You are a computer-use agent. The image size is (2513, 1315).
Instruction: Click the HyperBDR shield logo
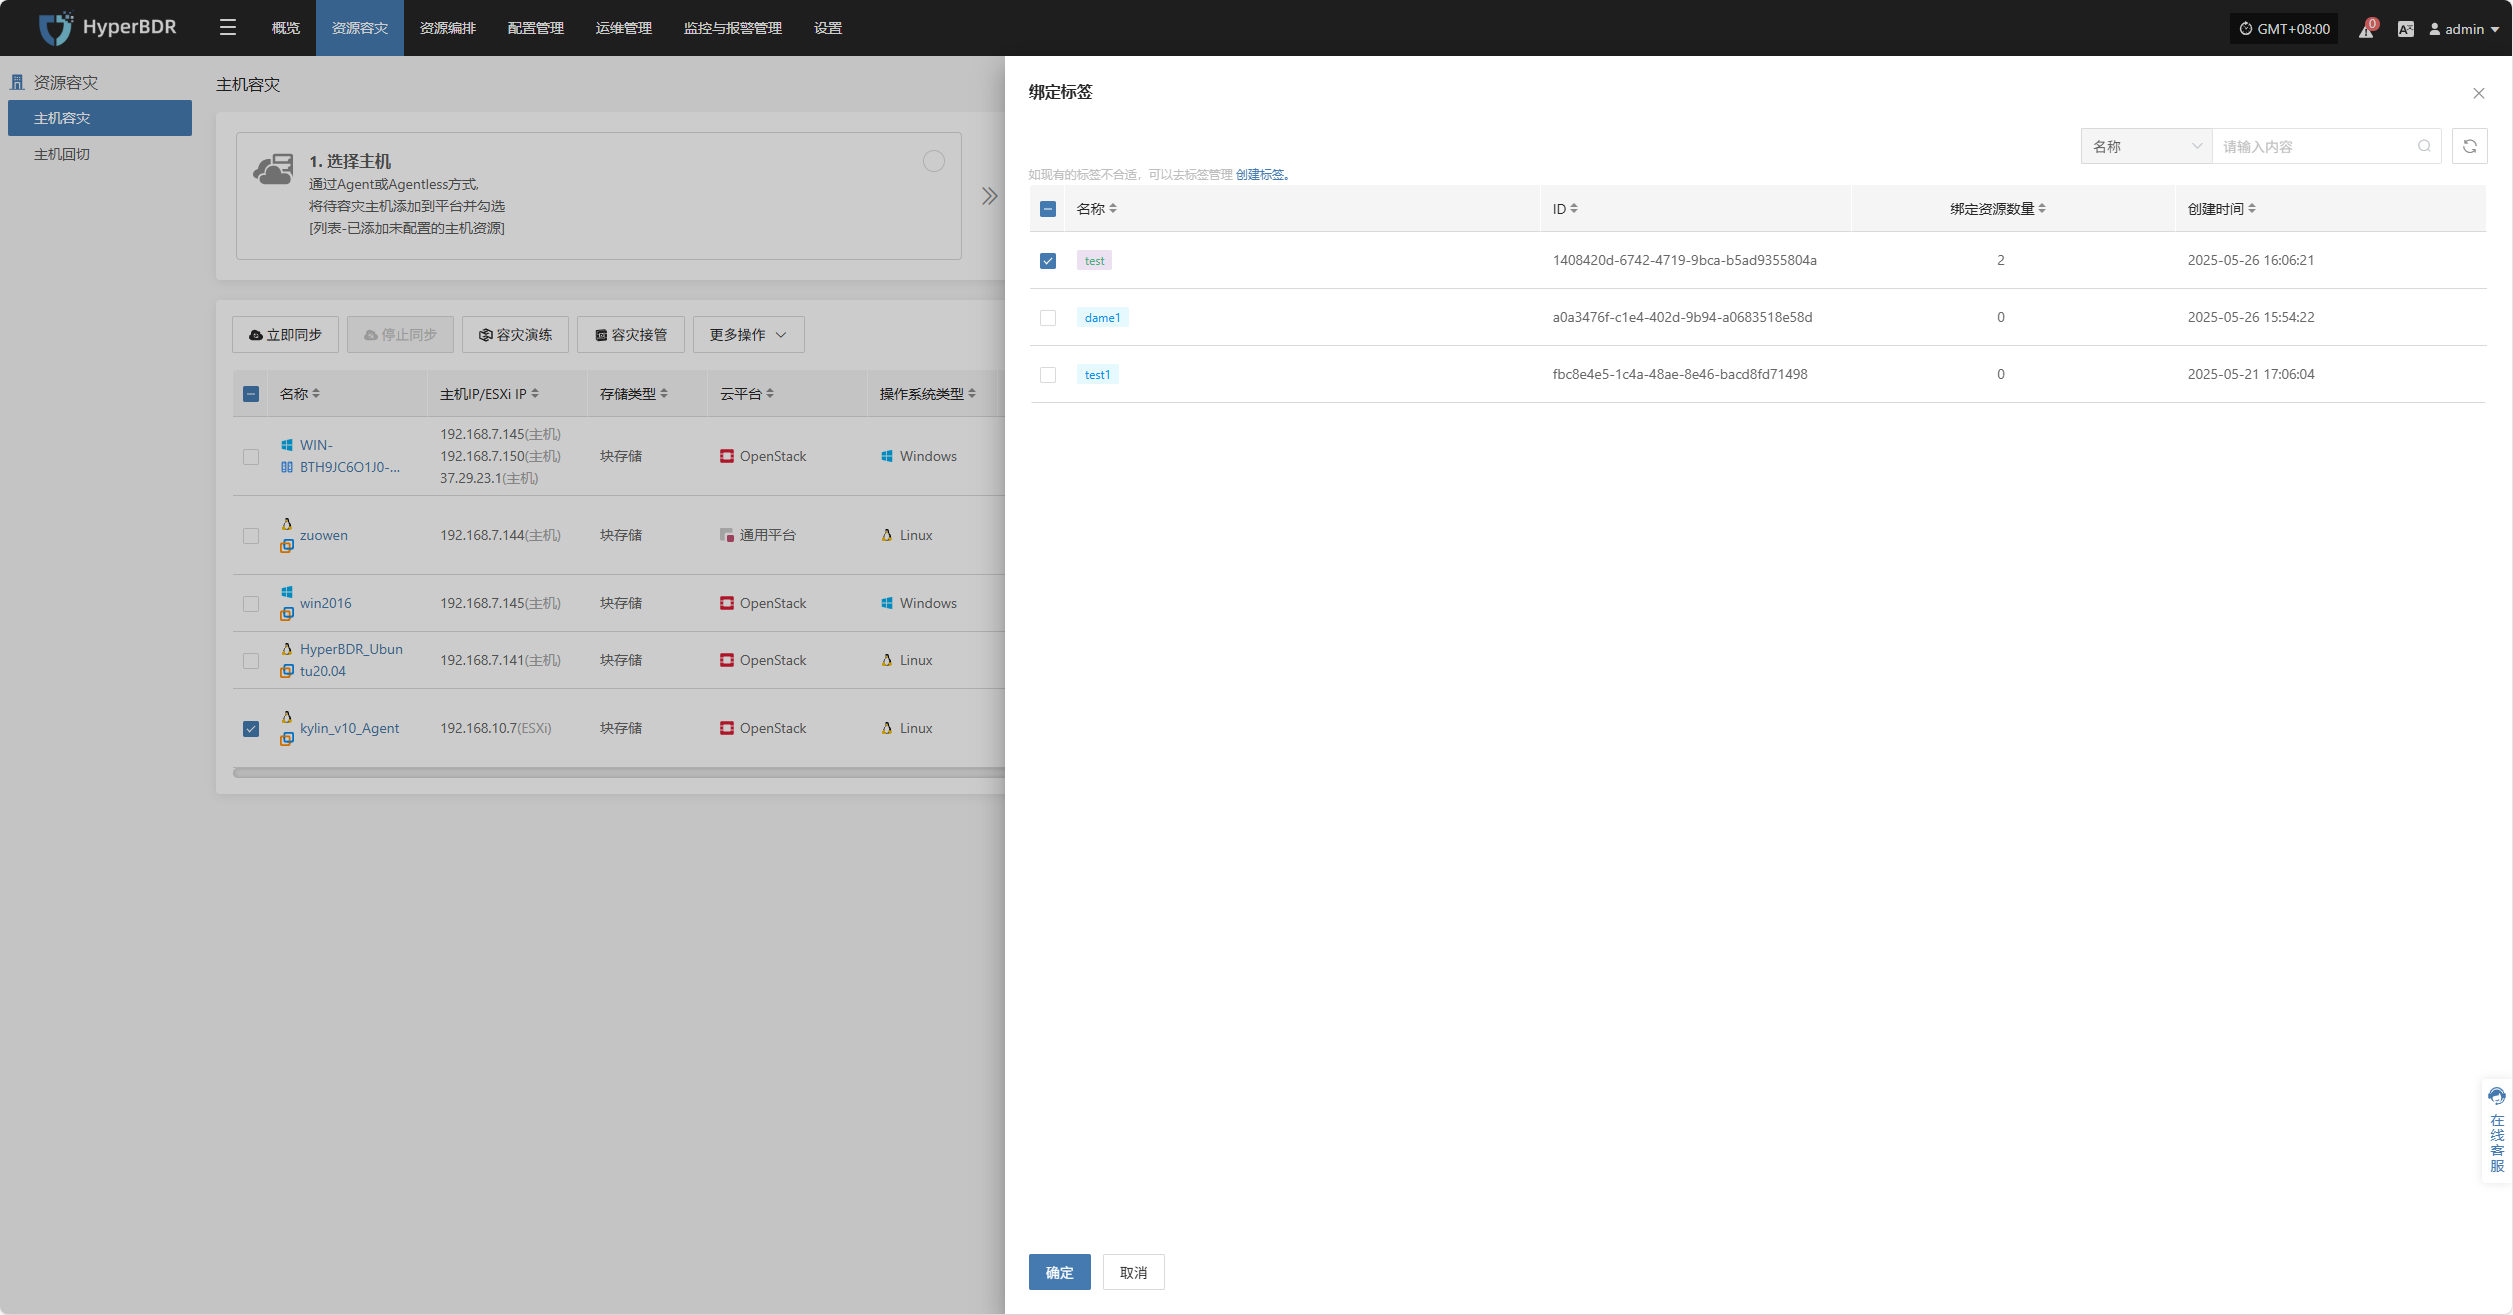pyautogui.click(x=55, y=28)
